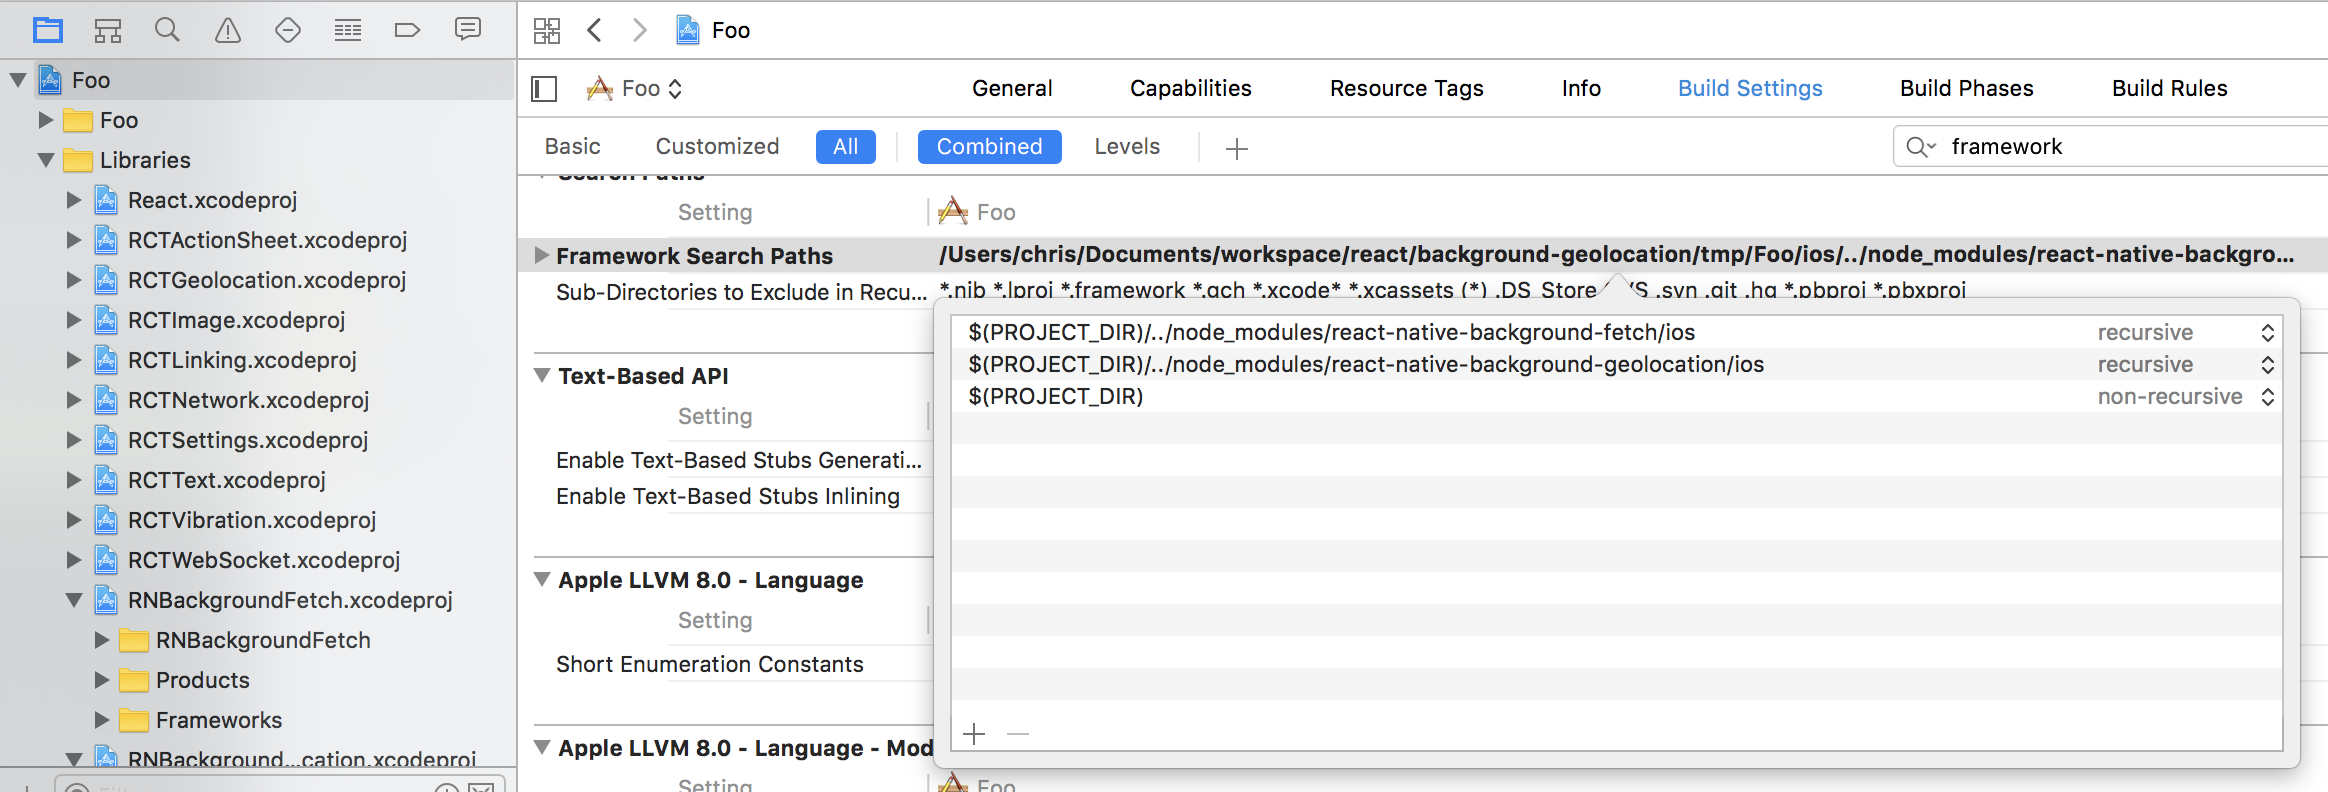This screenshot has height=792, width=2328.
Task: Switch to Combined settings view
Action: 989,147
